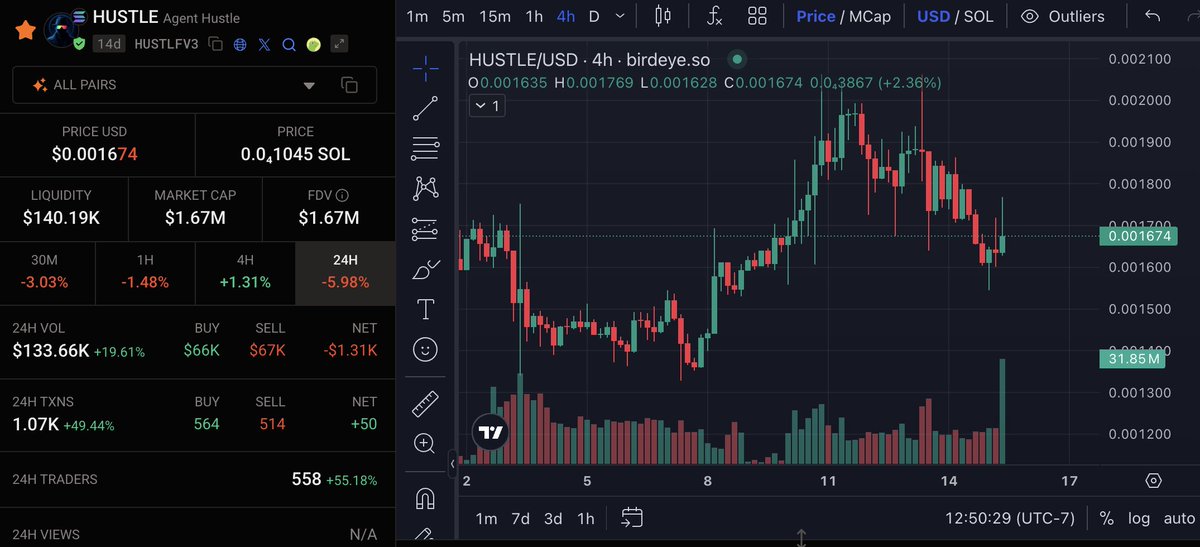Select the 4H price change tab
1200x547 pixels.
coord(245,271)
